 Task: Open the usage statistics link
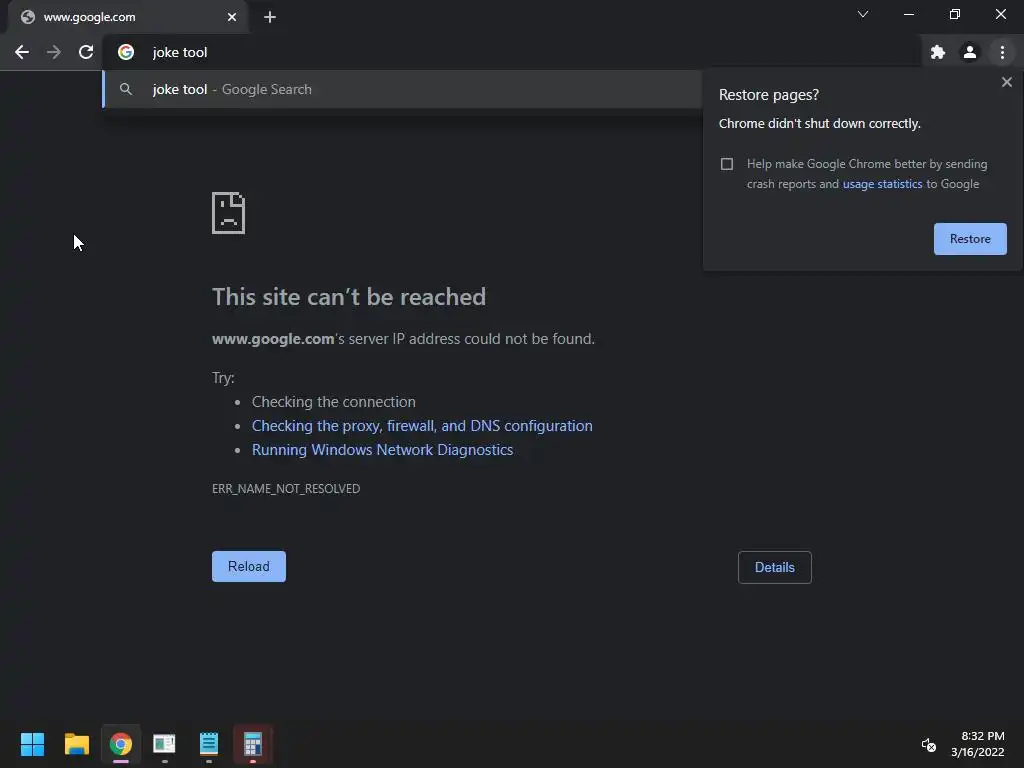pos(882,184)
